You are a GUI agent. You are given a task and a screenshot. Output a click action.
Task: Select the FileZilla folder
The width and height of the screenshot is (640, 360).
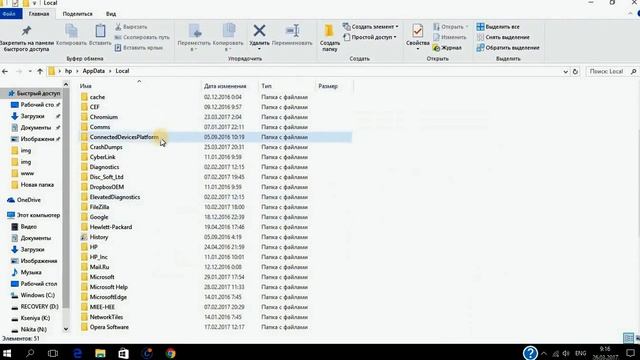pyautogui.click(x=99, y=207)
